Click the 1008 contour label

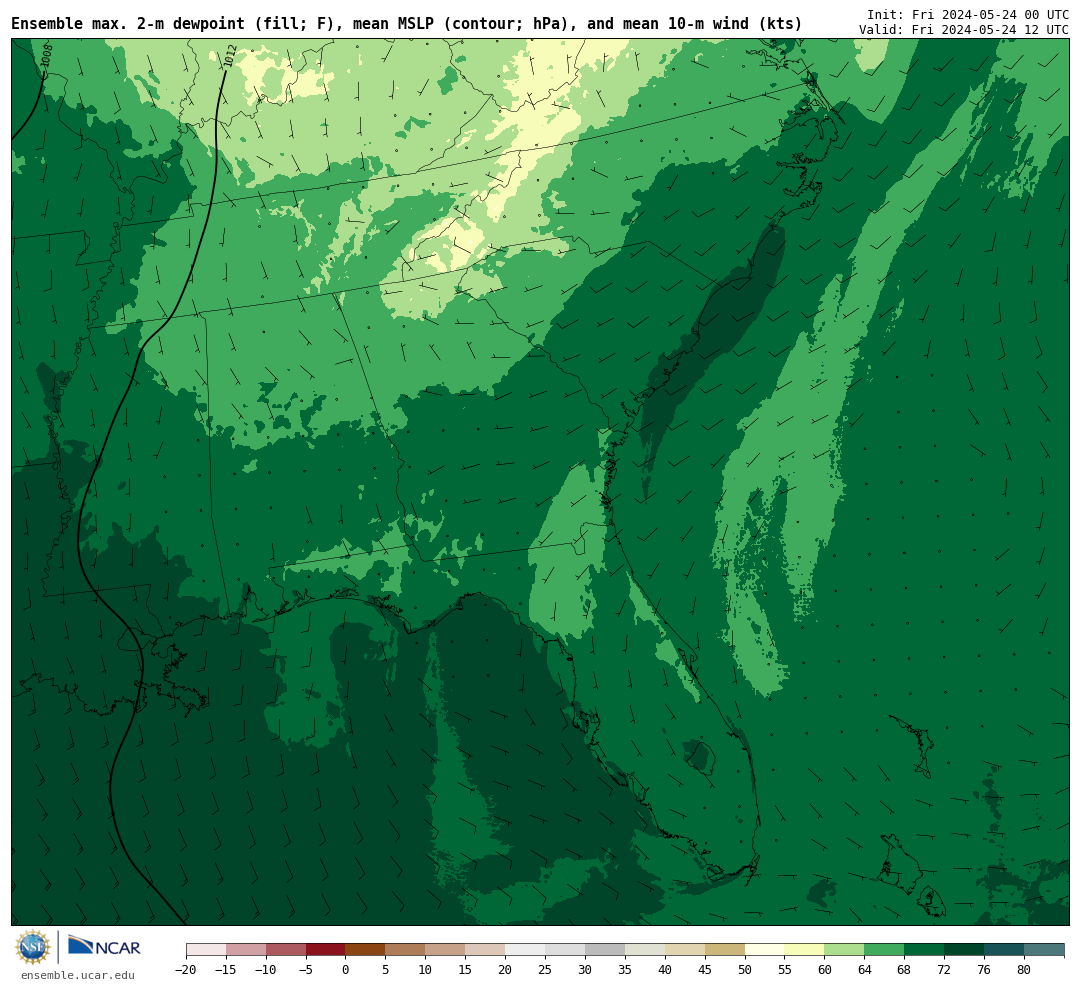pos(46,56)
